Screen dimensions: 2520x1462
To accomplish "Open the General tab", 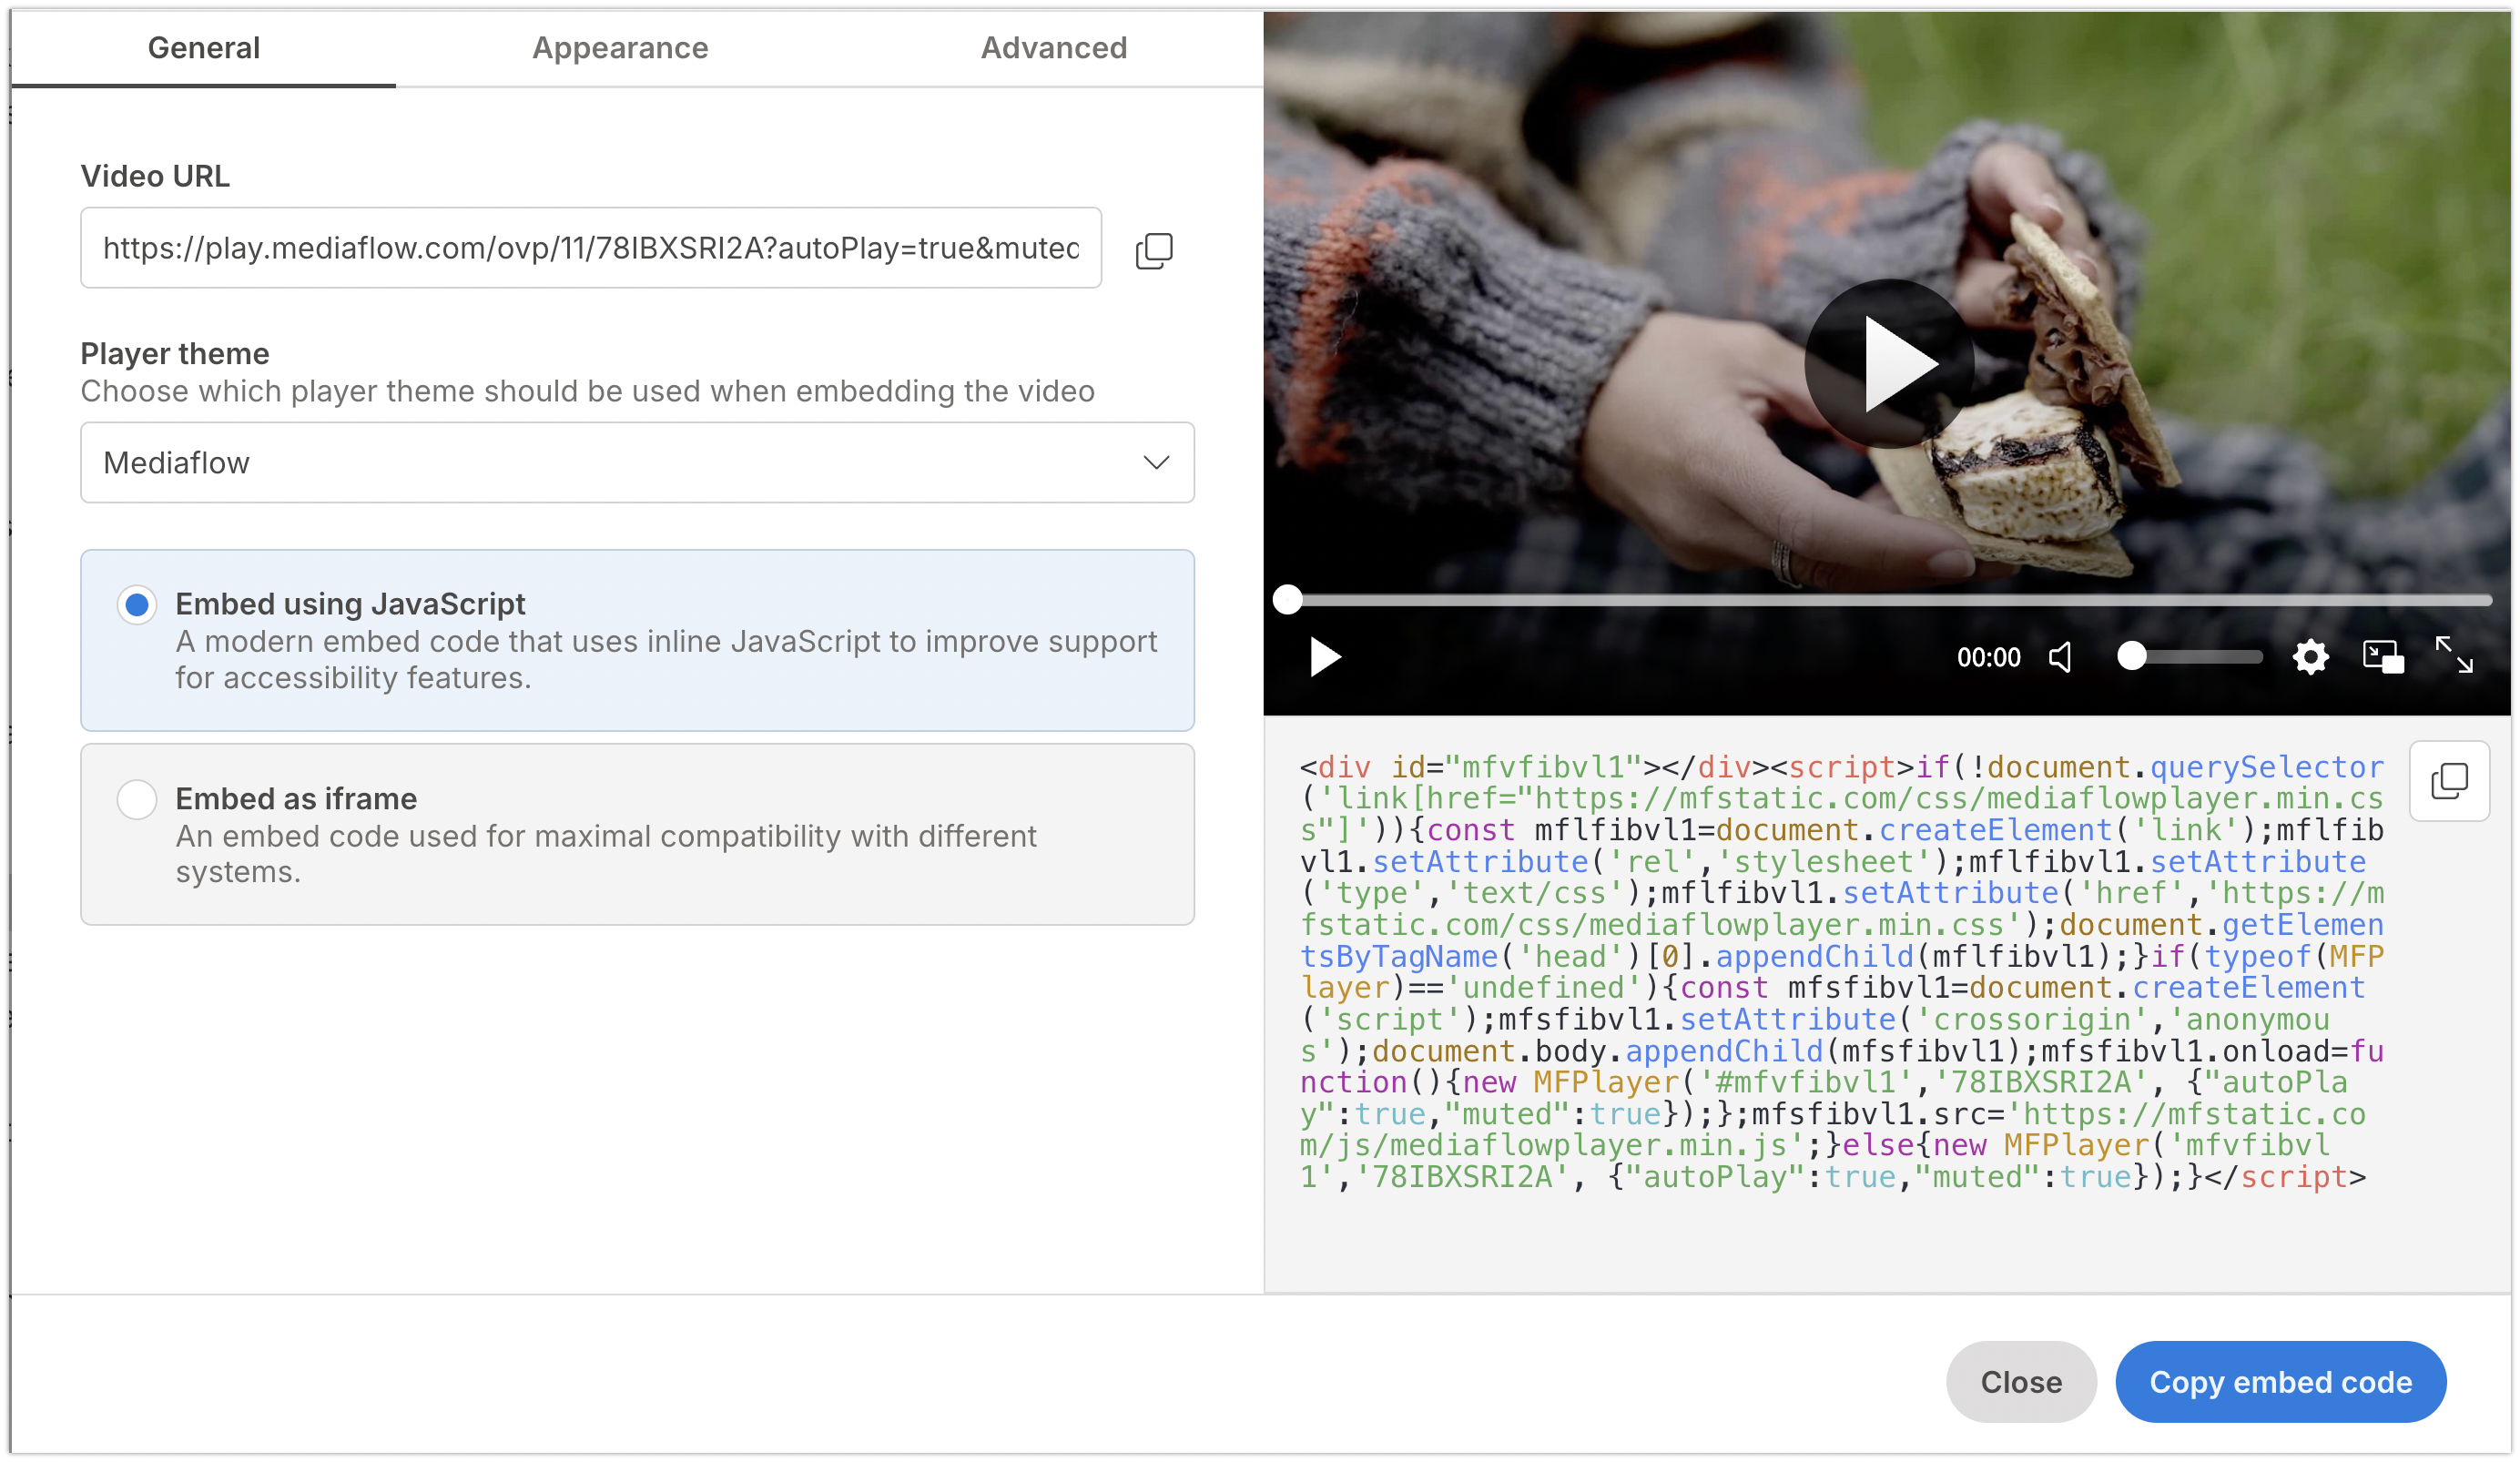I will (x=204, y=48).
